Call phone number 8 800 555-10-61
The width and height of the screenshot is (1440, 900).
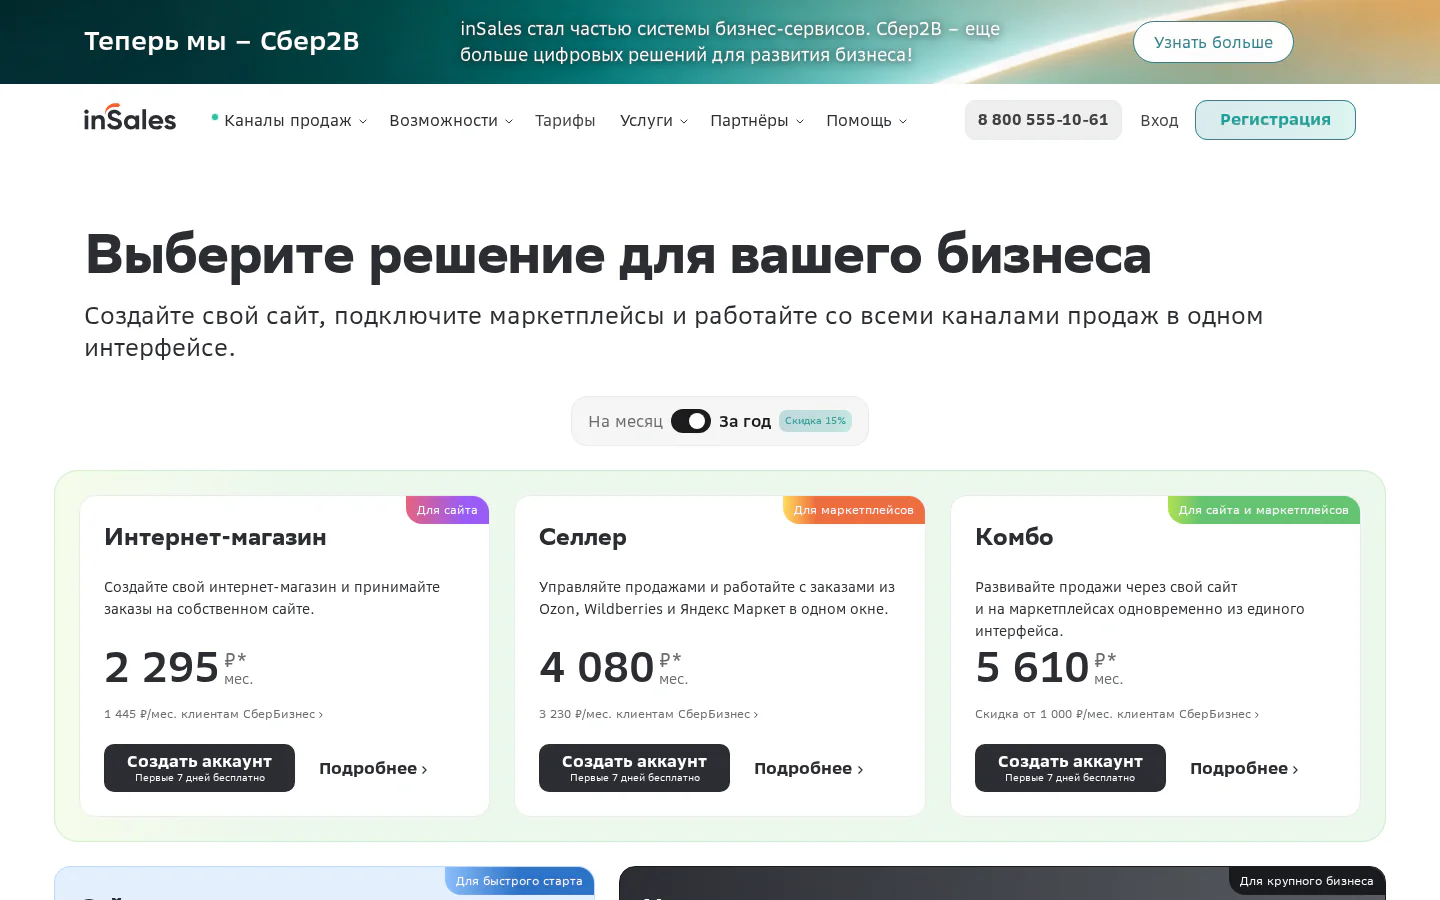1043,120
